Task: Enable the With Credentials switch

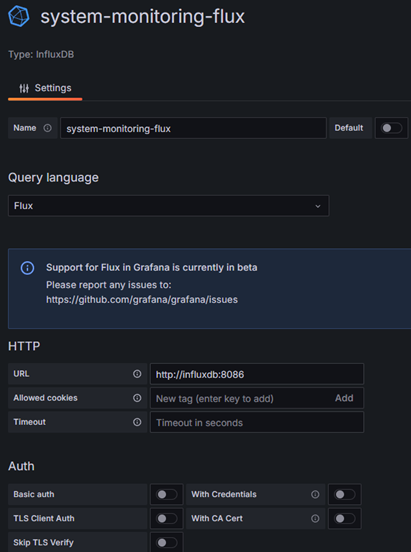Action: tap(344, 495)
